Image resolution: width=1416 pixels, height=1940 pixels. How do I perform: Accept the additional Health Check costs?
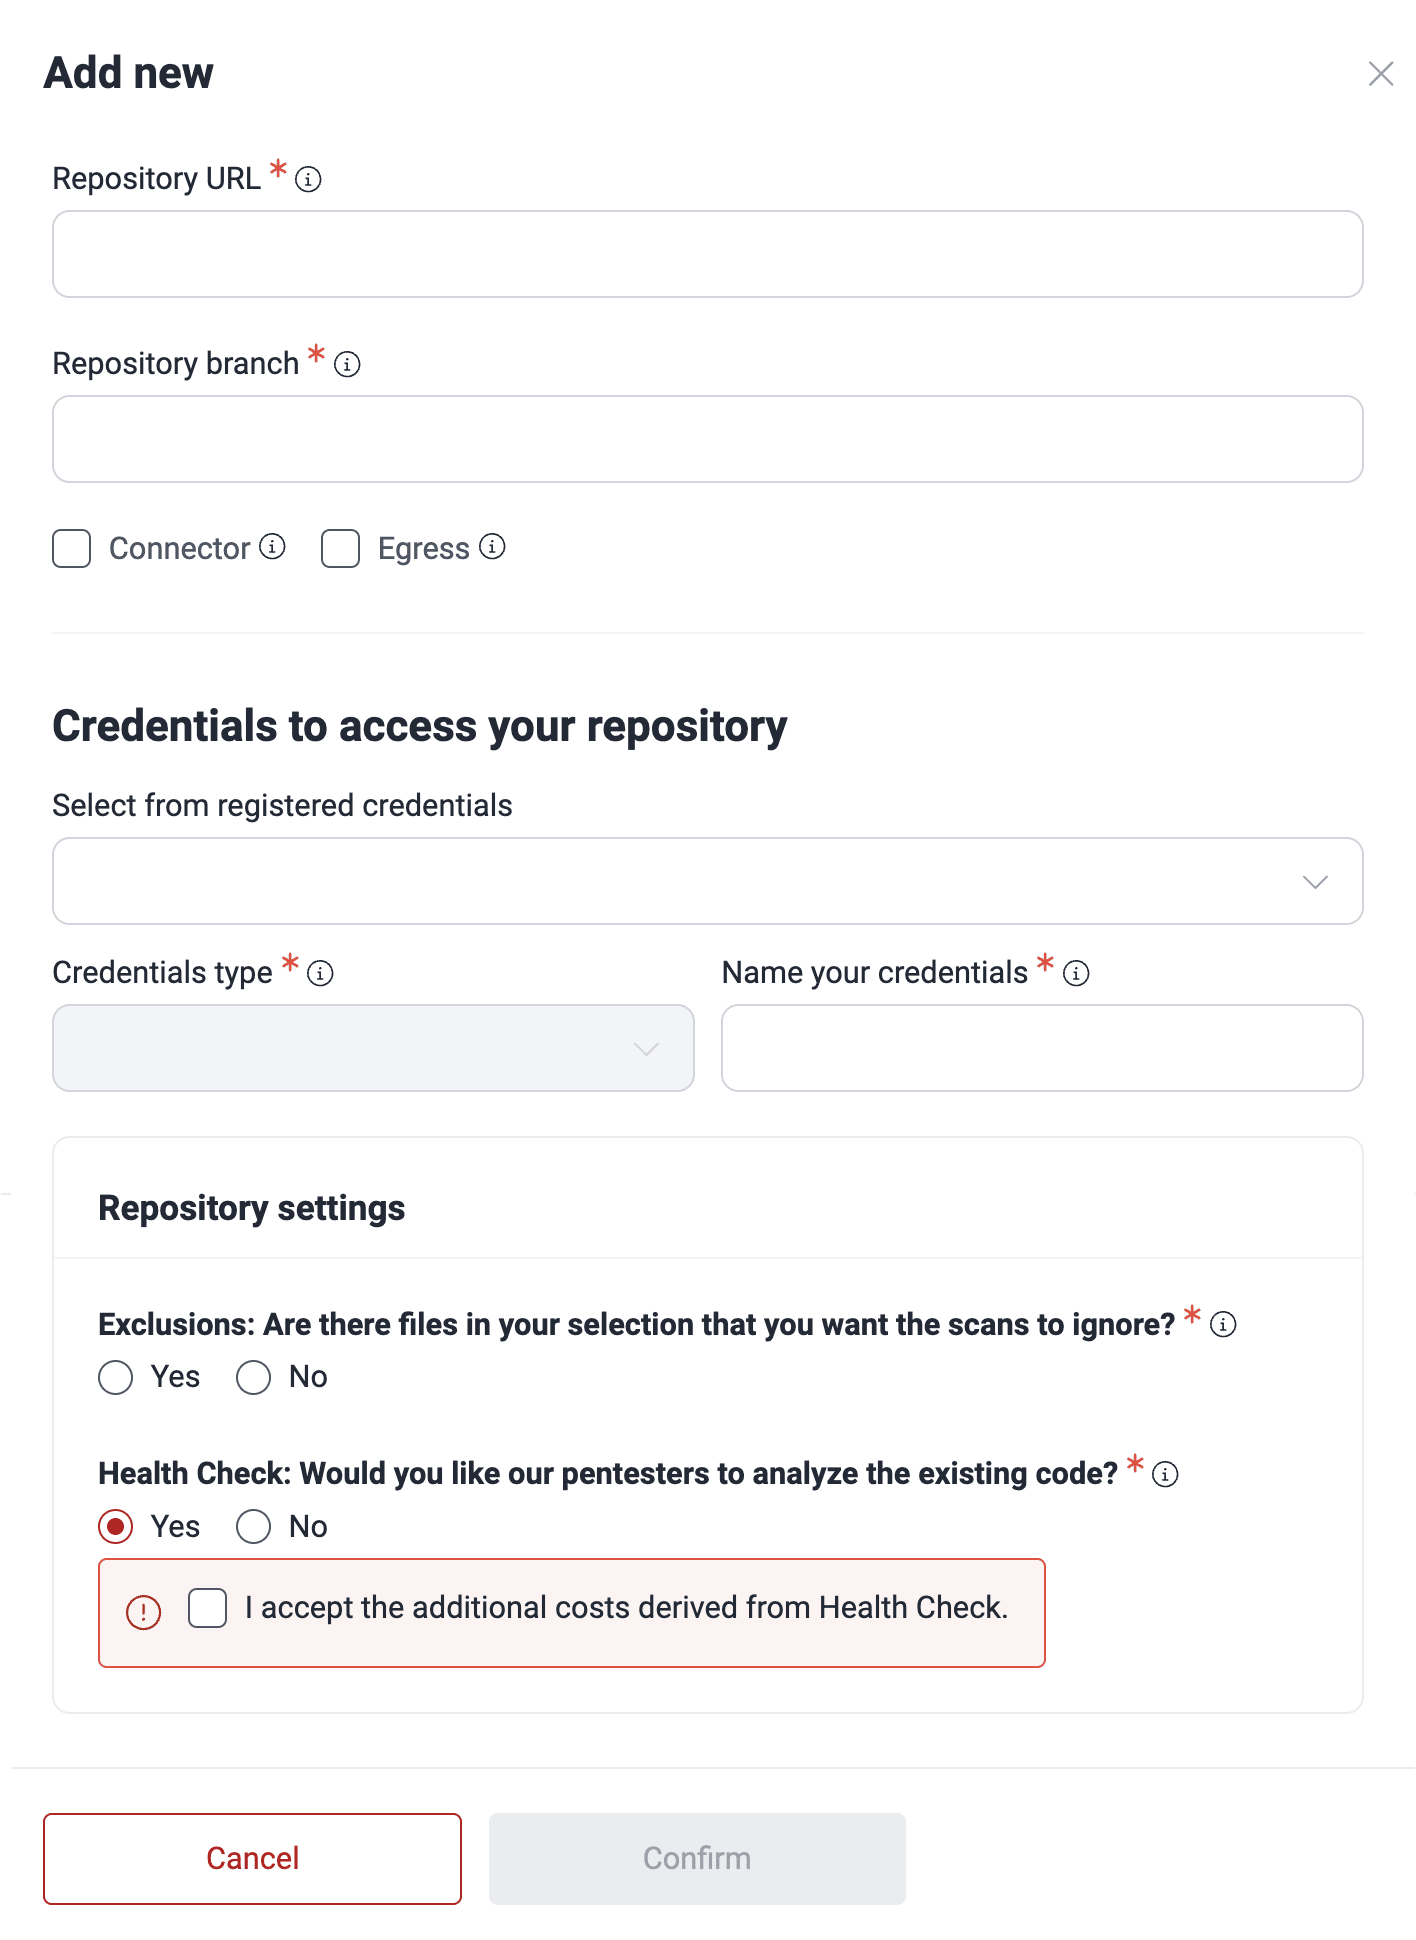207,1609
